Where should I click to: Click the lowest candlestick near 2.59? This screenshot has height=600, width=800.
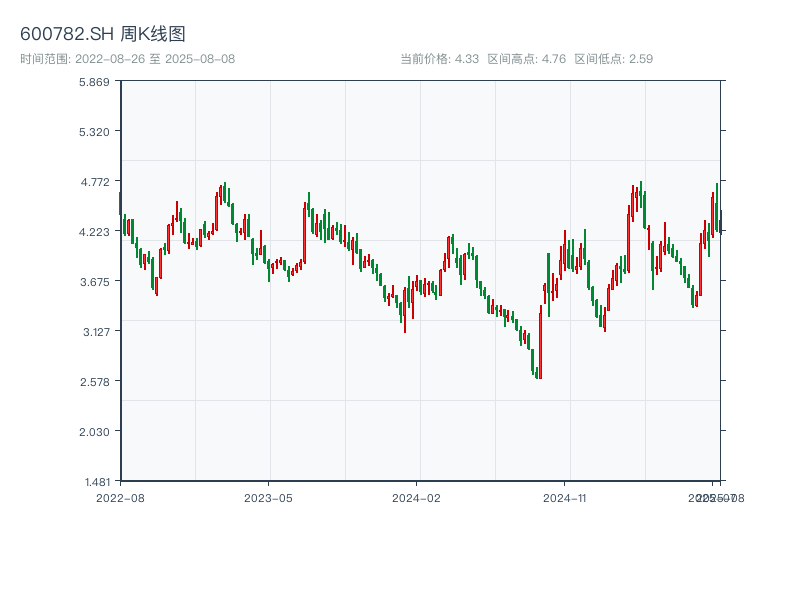click(538, 374)
